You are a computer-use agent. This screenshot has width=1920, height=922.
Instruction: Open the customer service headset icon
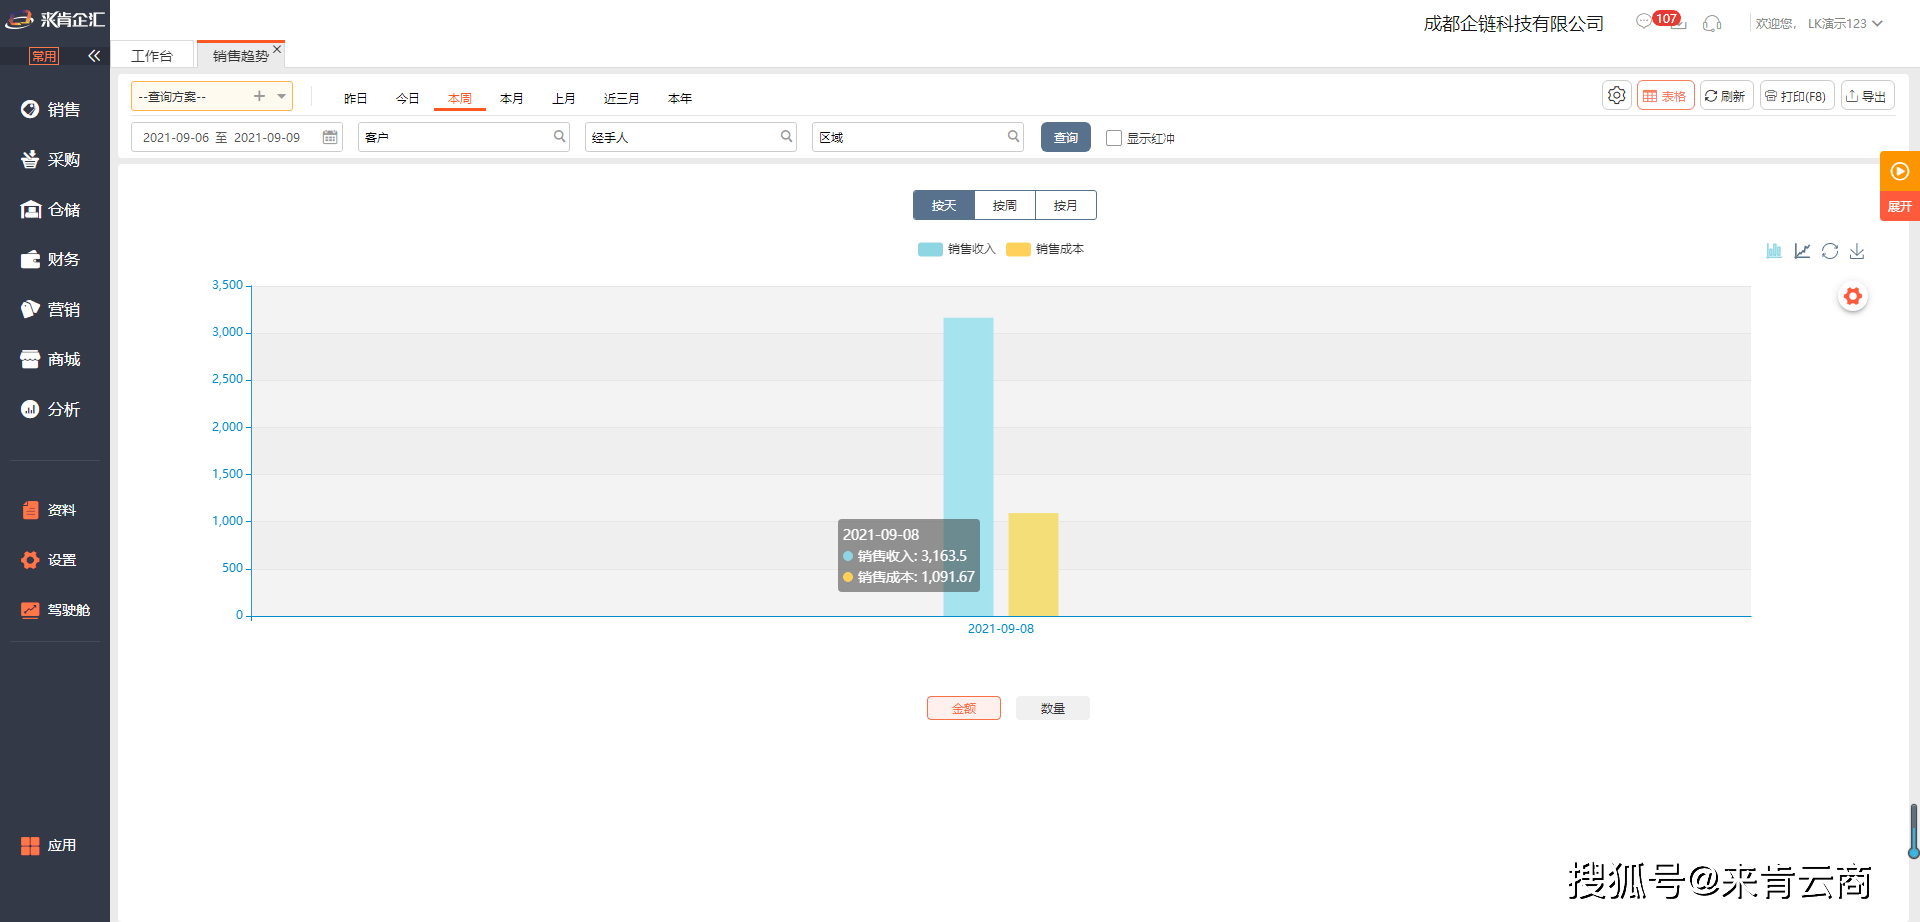coord(1712,23)
